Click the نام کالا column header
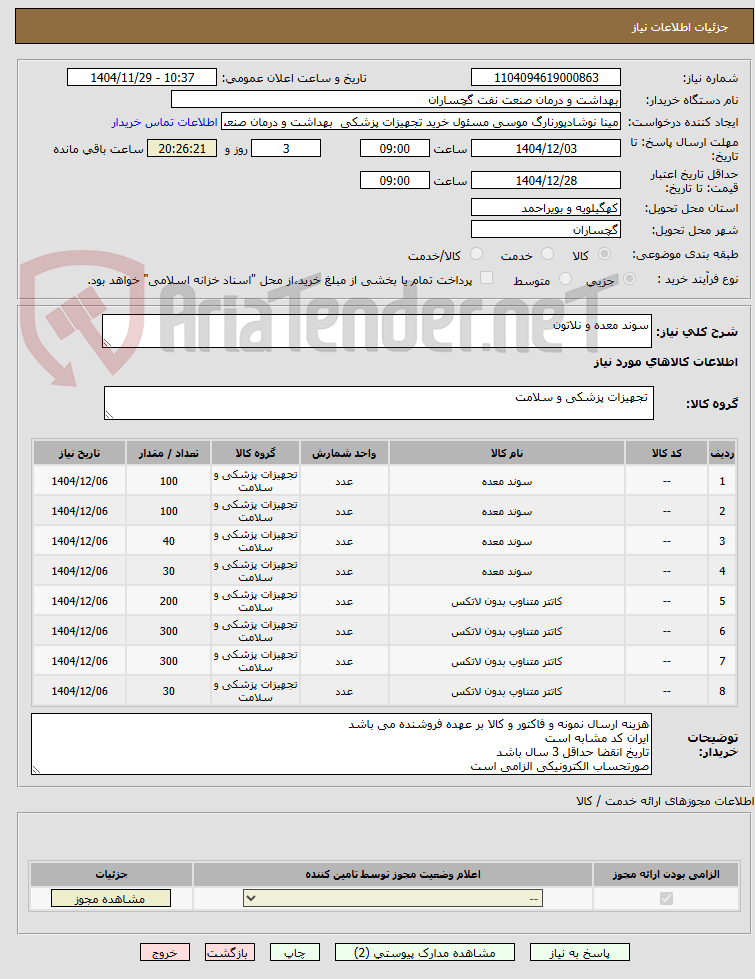This screenshot has height=979, width=755. click(506, 453)
